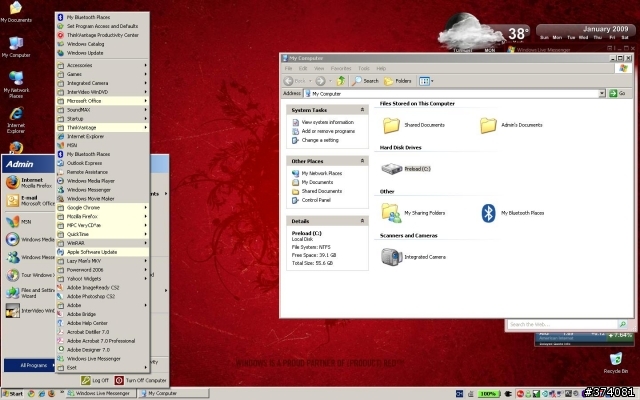Screen dimensions: 640x400
Task: Open the Views dropdown button
Action: point(426,81)
